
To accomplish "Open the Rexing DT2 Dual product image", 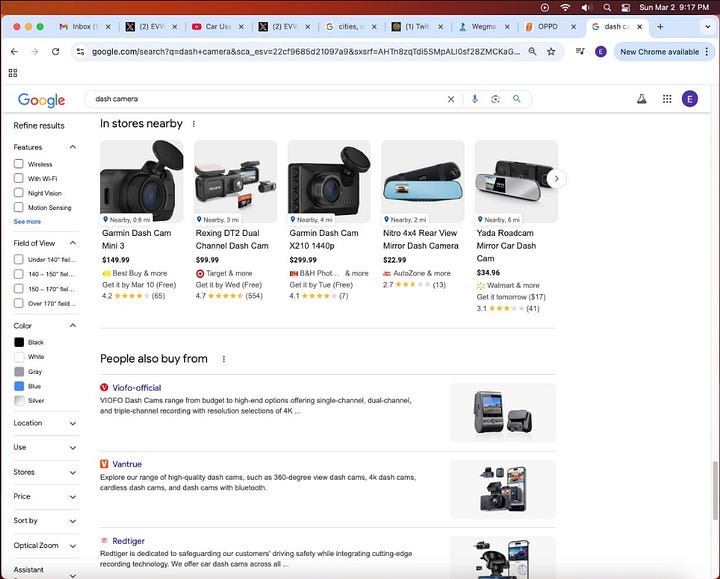I will (x=235, y=181).
